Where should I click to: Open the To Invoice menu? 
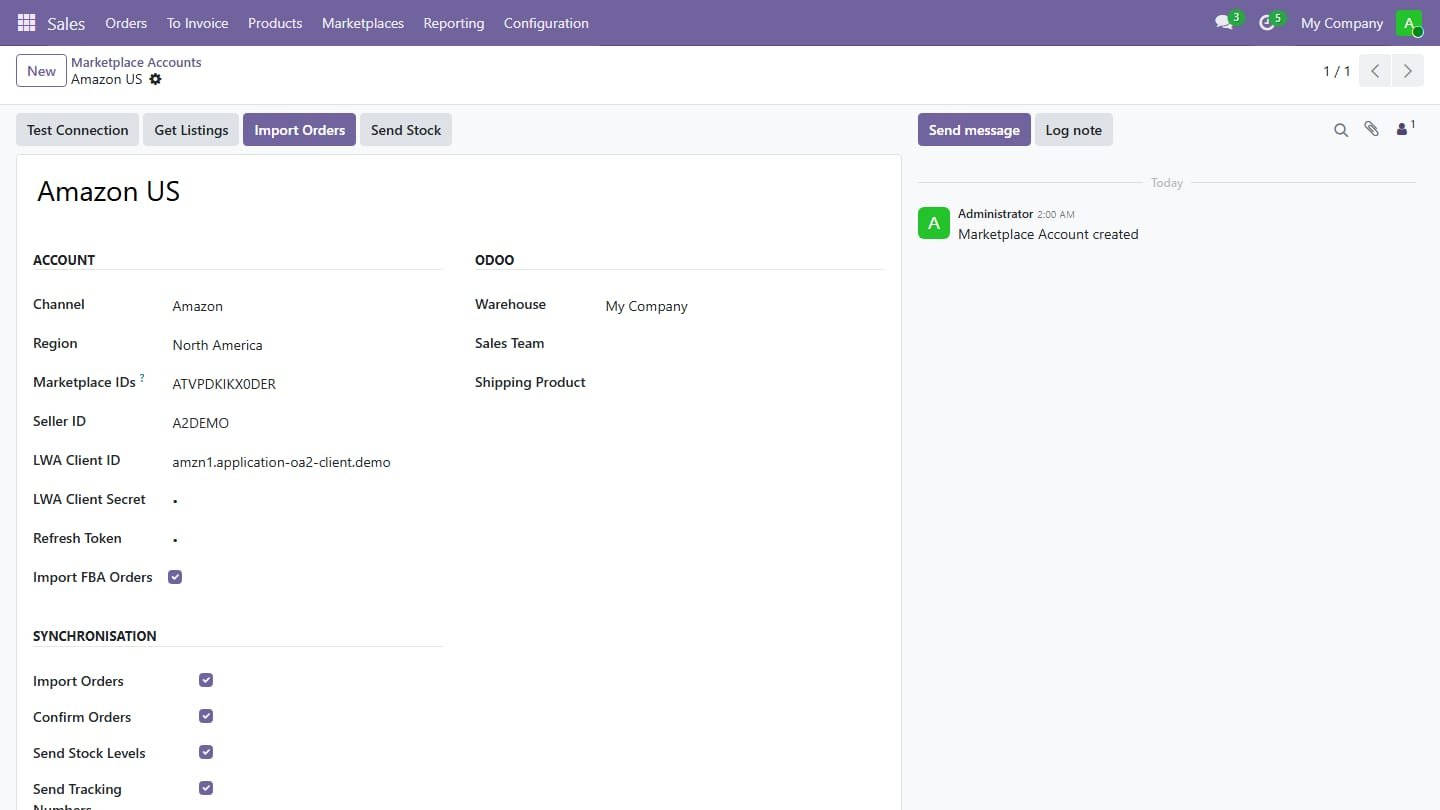[198, 23]
